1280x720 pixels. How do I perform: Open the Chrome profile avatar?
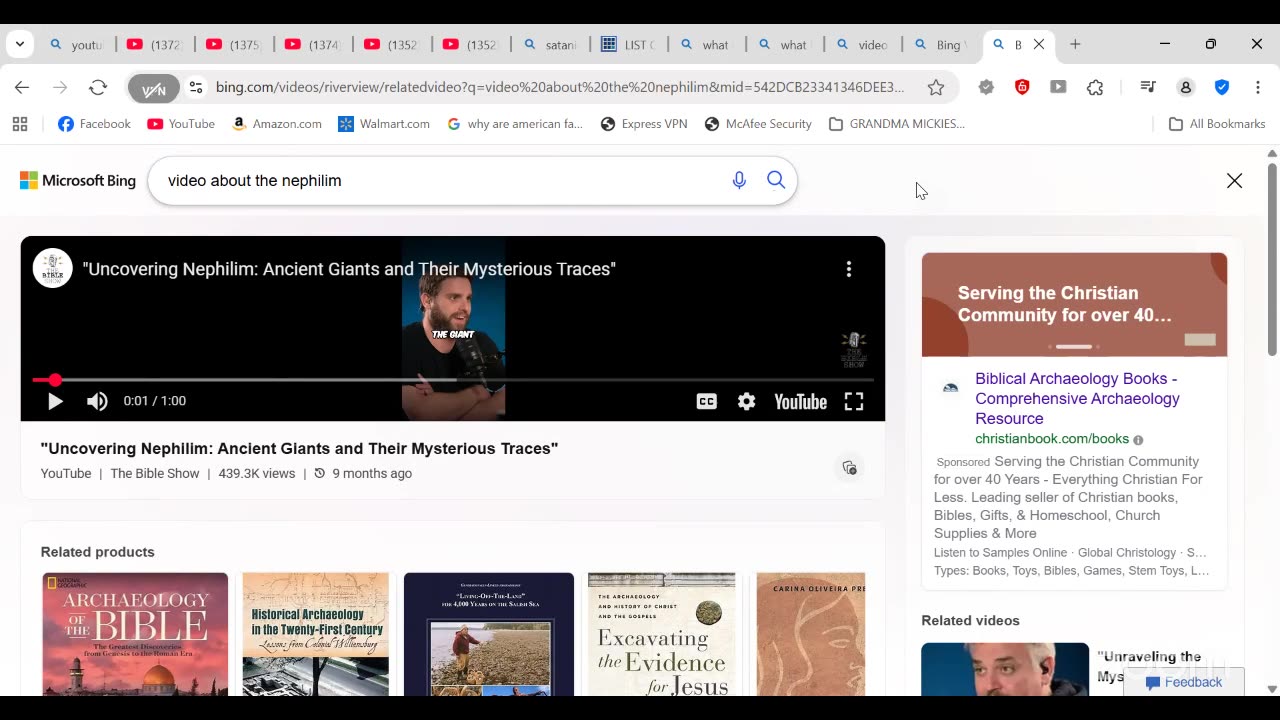coord(1186,87)
